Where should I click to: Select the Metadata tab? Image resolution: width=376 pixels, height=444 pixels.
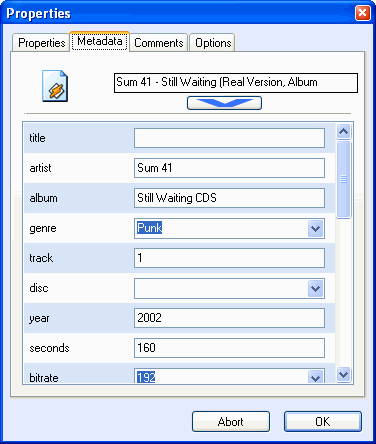click(100, 41)
